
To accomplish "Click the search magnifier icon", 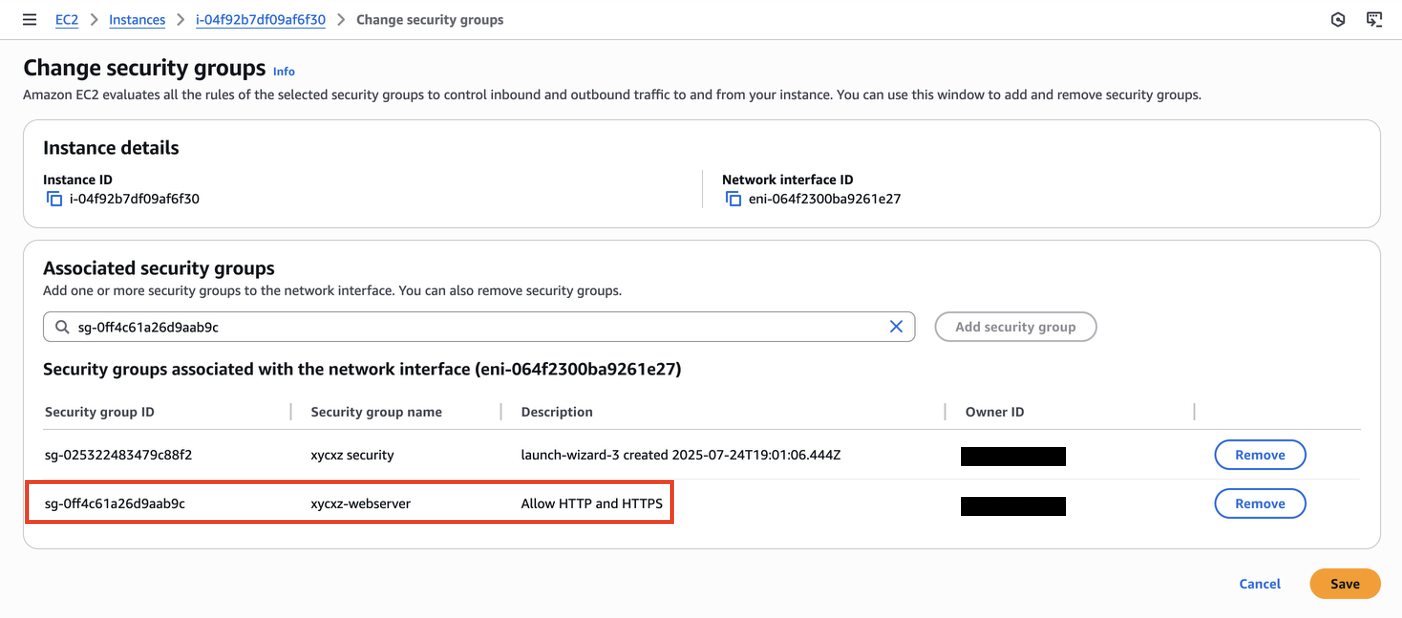I will point(63,327).
